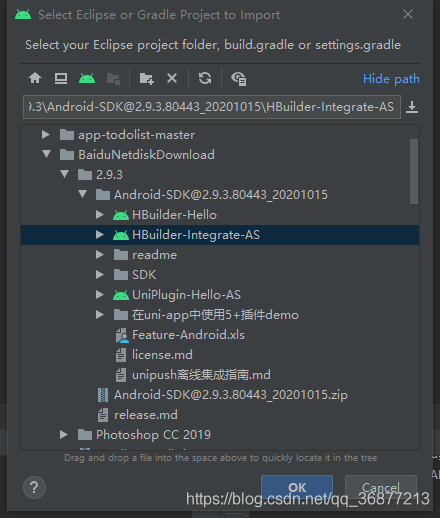Click the Android icon beside HBuilder-Hello
This screenshot has width=440, height=518.
point(121,215)
